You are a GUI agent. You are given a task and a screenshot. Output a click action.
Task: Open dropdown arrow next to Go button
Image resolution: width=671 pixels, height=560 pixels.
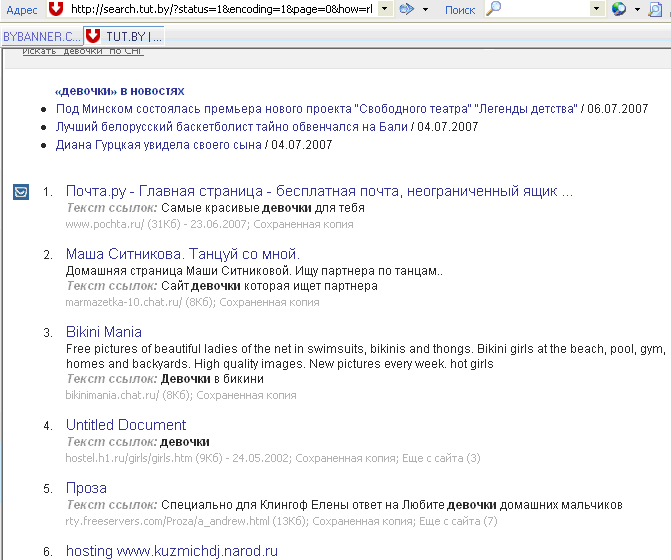point(425,9)
